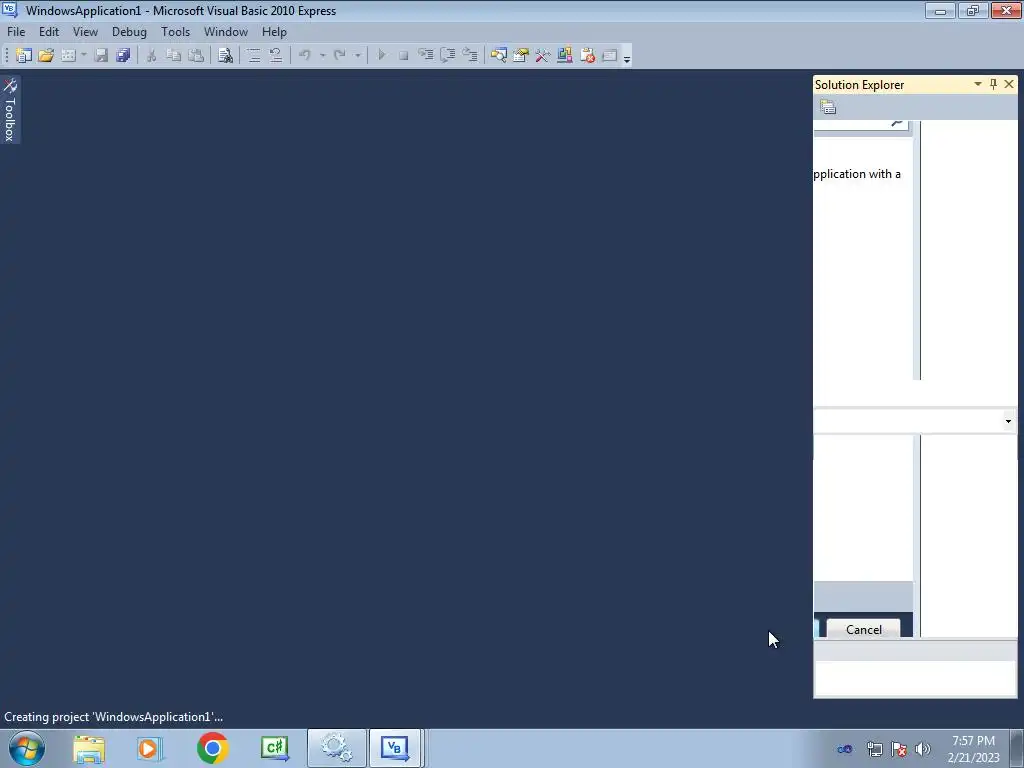Screen dimensions: 1024x768
Task: Open the Help menu
Action: tap(274, 31)
